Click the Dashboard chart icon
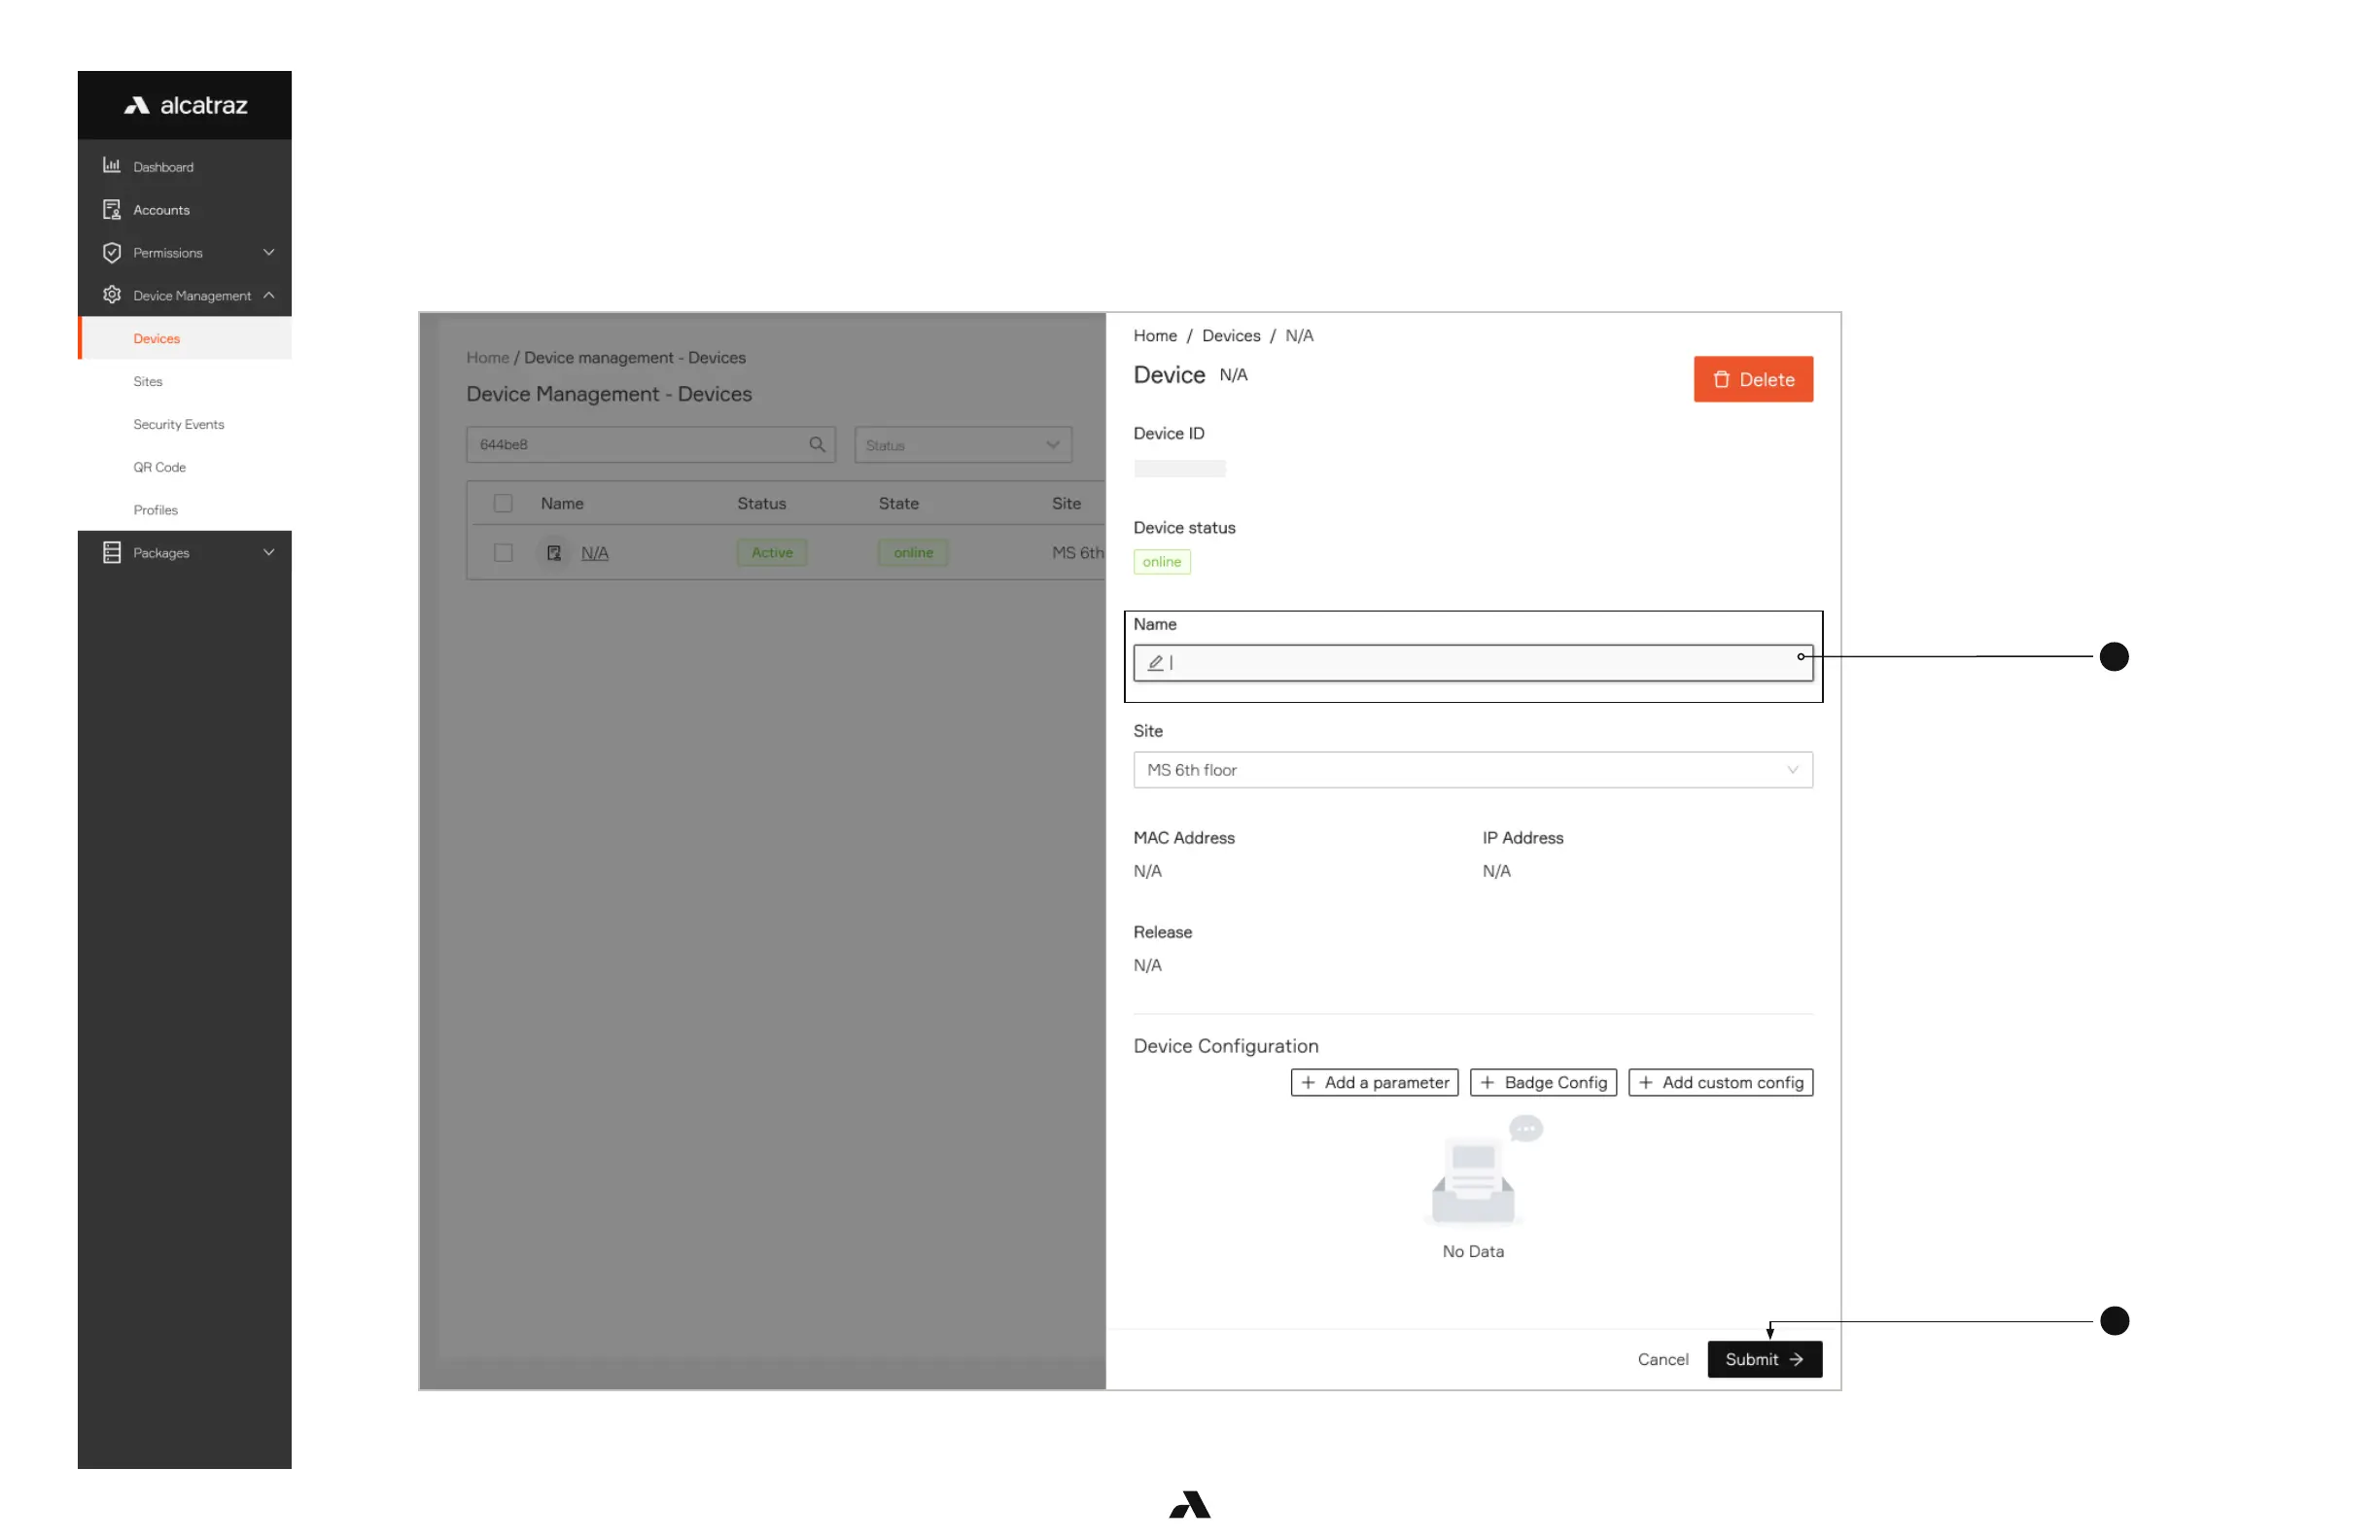This screenshot has width=2380, height=1540. 111,166
